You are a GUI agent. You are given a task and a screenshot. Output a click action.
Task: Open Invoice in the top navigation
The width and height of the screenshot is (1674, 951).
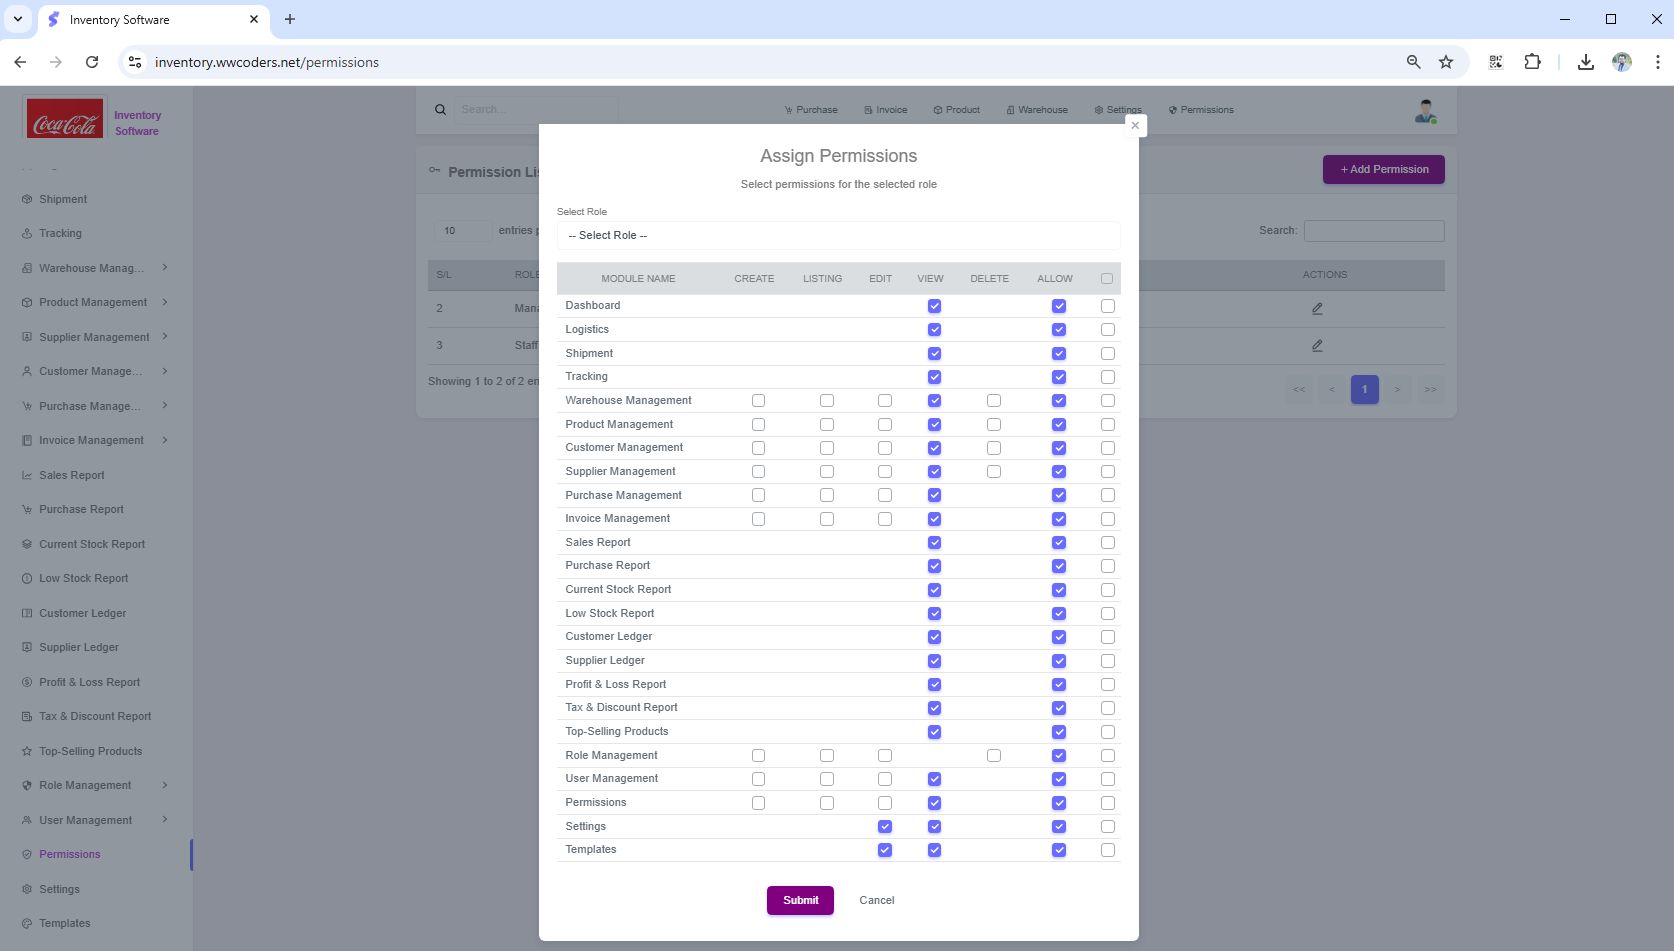click(886, 110)
